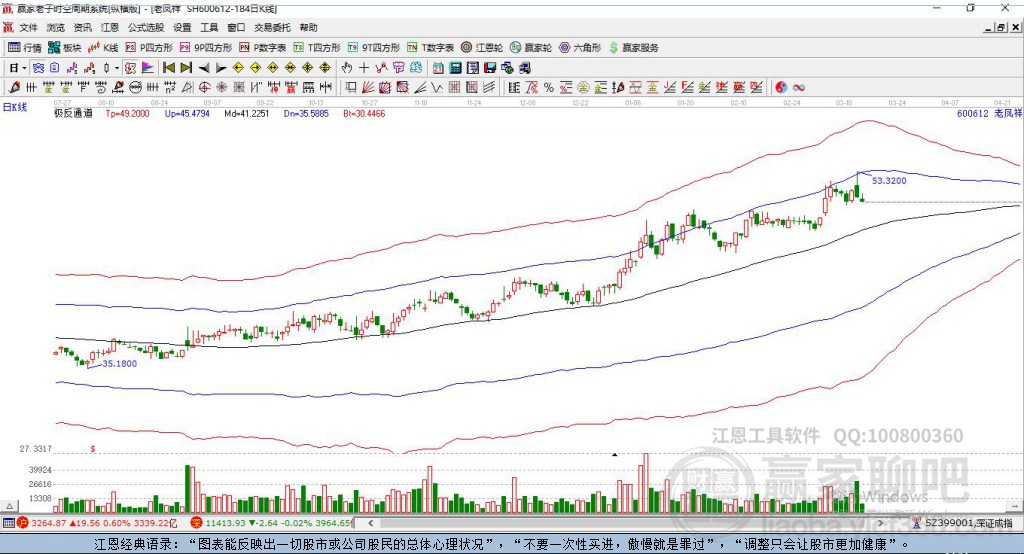The image size is (1024, 554).
Task: Click the 53.3200 high price label
Action: tap(889, 181)
